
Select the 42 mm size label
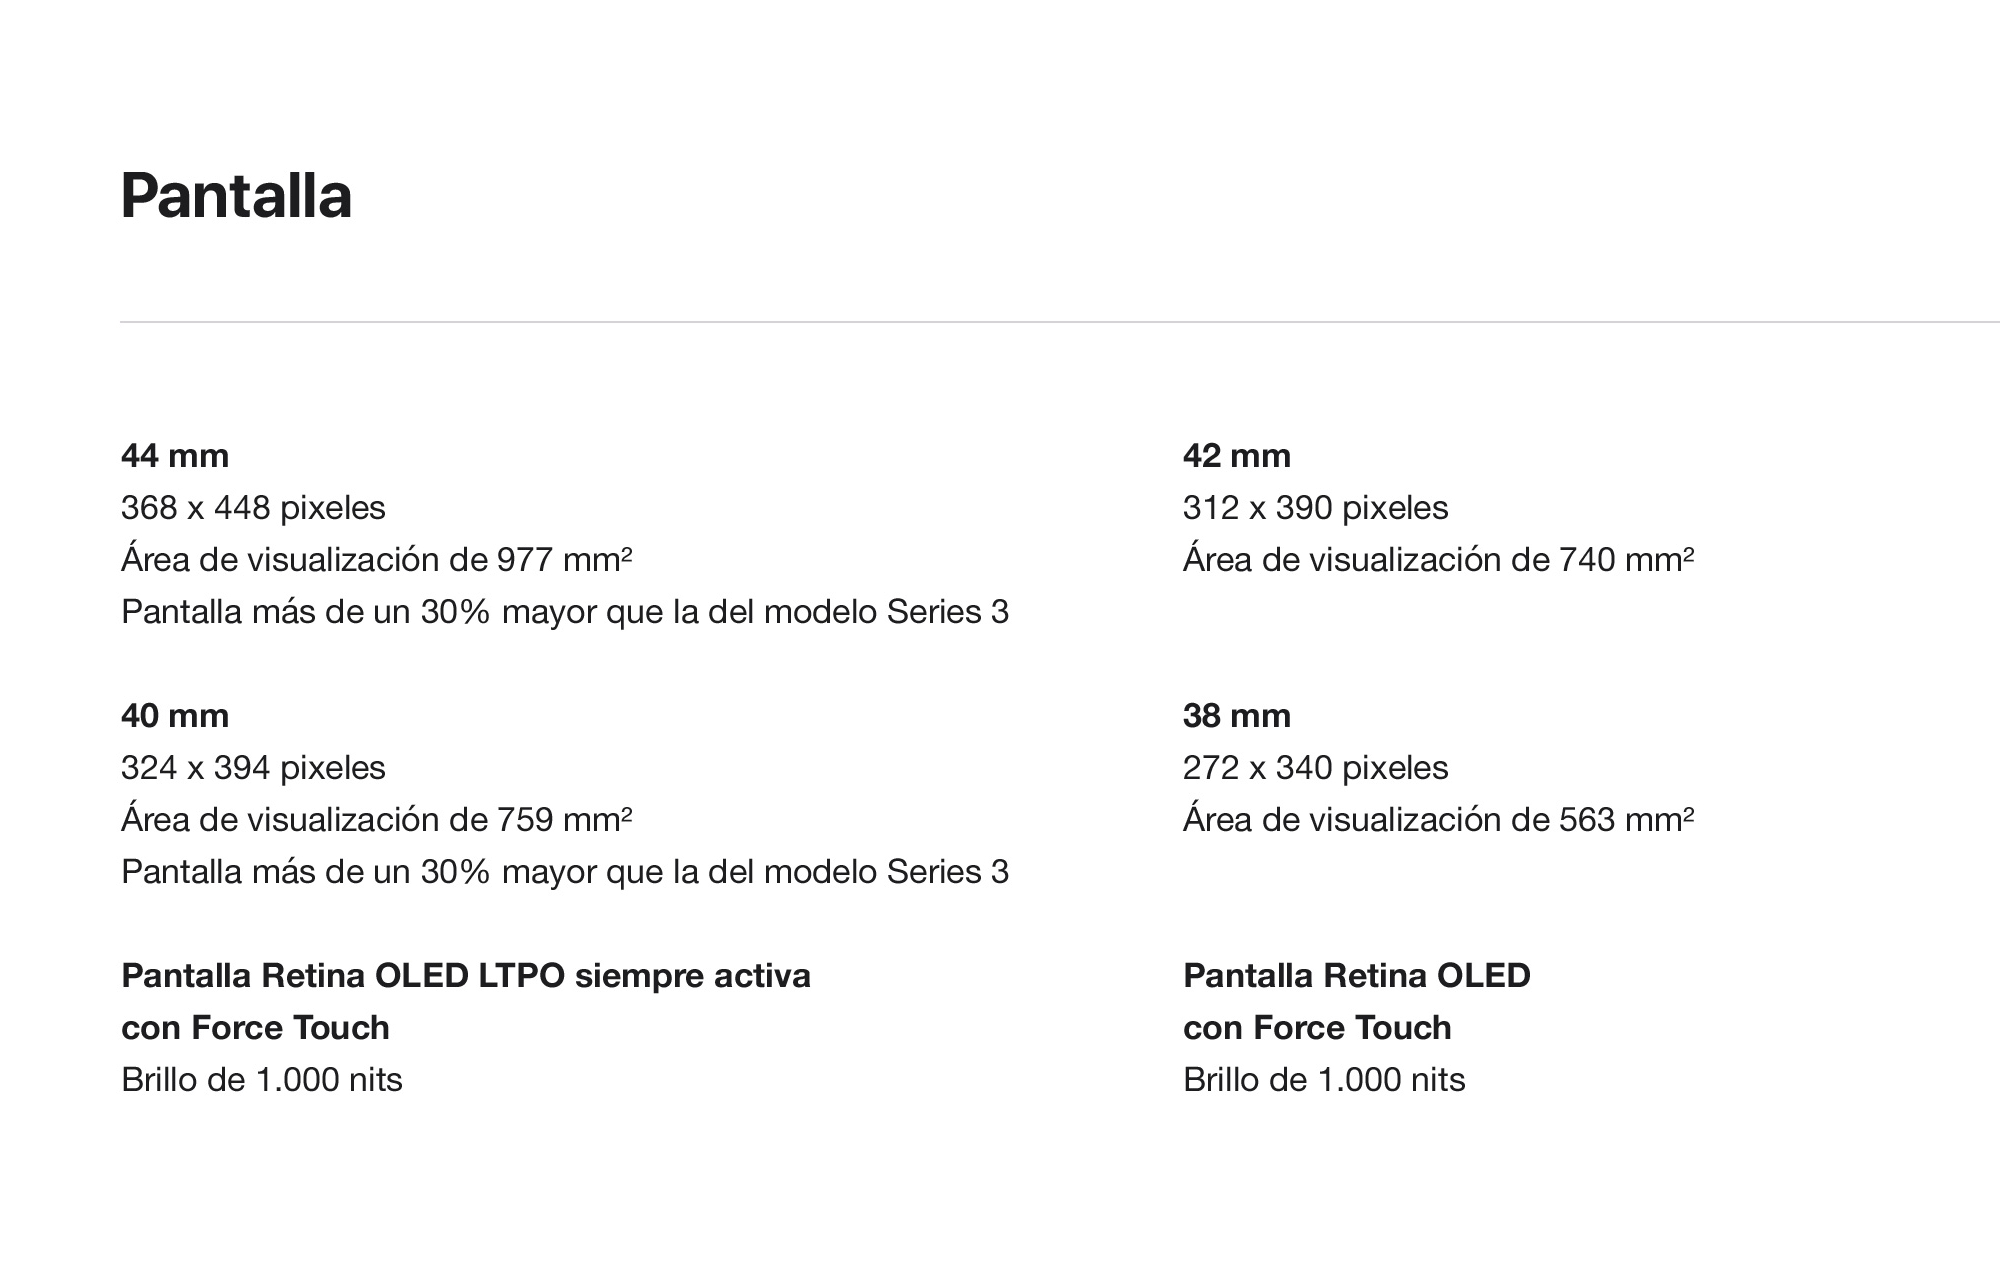(x=1237, y=456)
